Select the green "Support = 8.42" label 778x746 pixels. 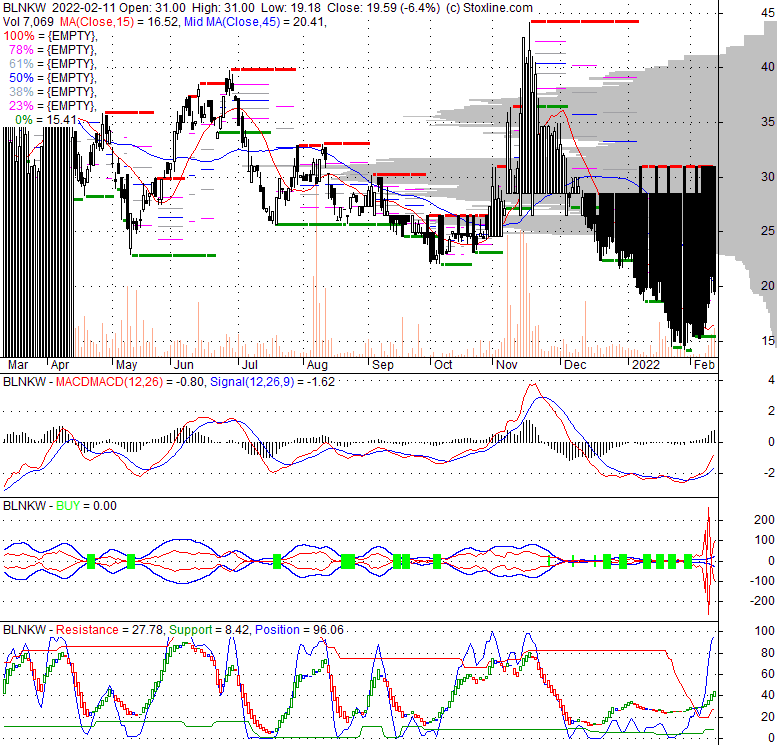tap(208, 630)
